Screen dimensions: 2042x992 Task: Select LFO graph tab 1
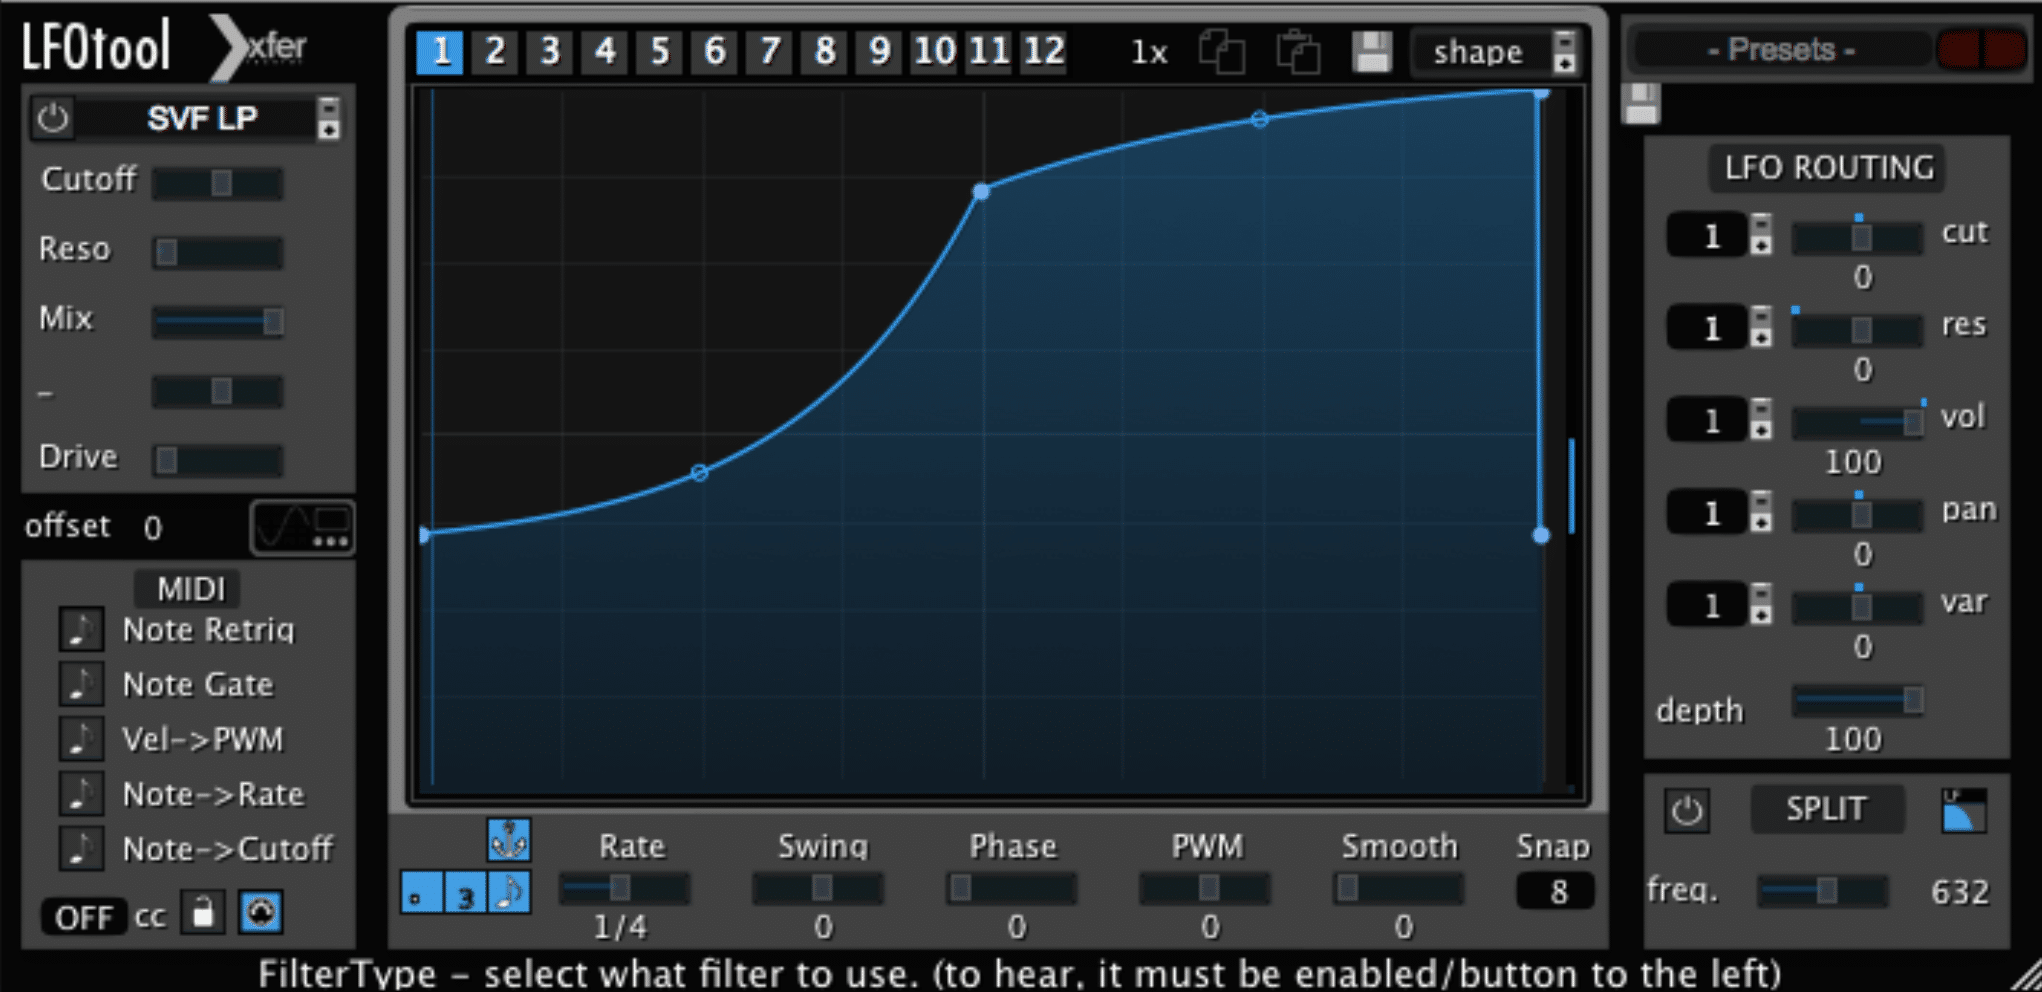point(440,51)
